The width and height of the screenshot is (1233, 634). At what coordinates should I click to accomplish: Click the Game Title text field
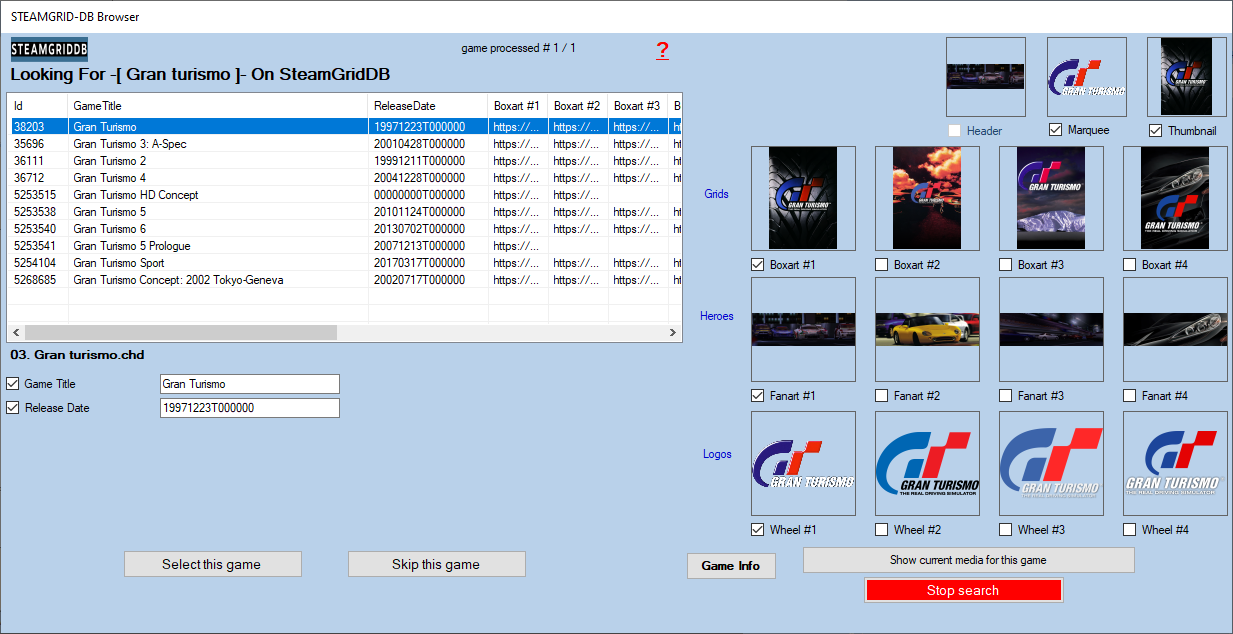tap(249, 384)
